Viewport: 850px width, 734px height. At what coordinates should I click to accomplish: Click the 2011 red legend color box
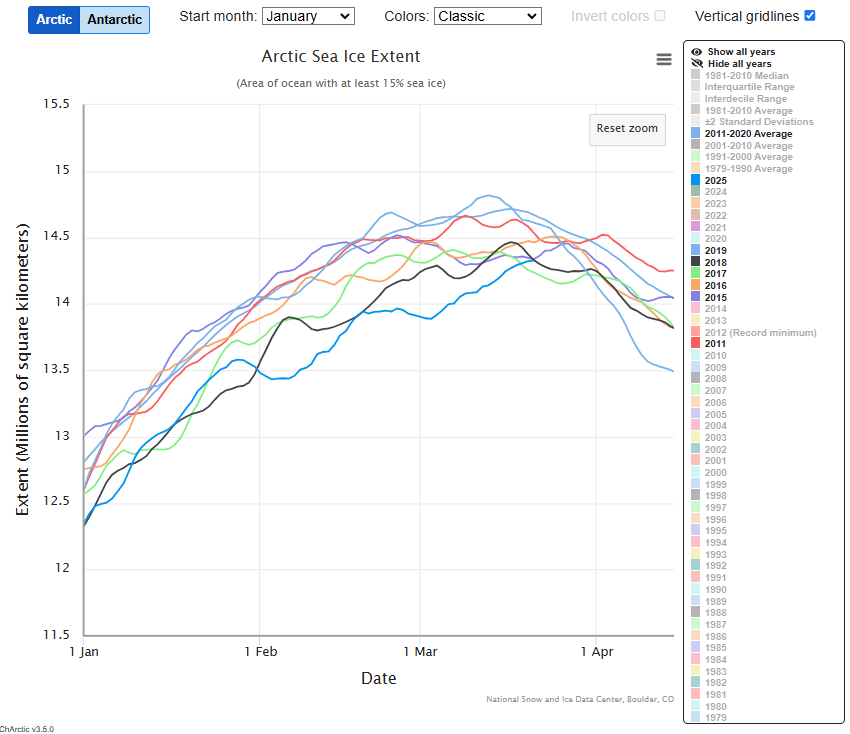pos(695,344)
